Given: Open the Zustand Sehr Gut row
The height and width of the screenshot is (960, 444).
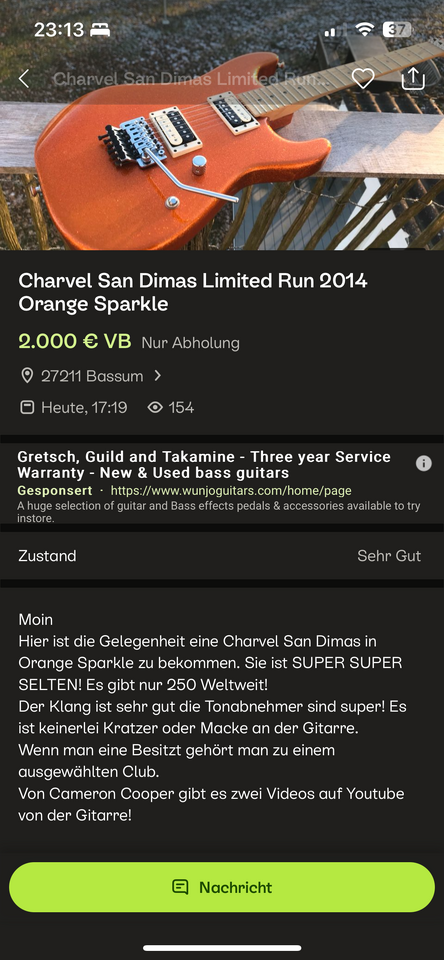Looking at the screenshot, I should pyautogui.click(x=222, y=556).
